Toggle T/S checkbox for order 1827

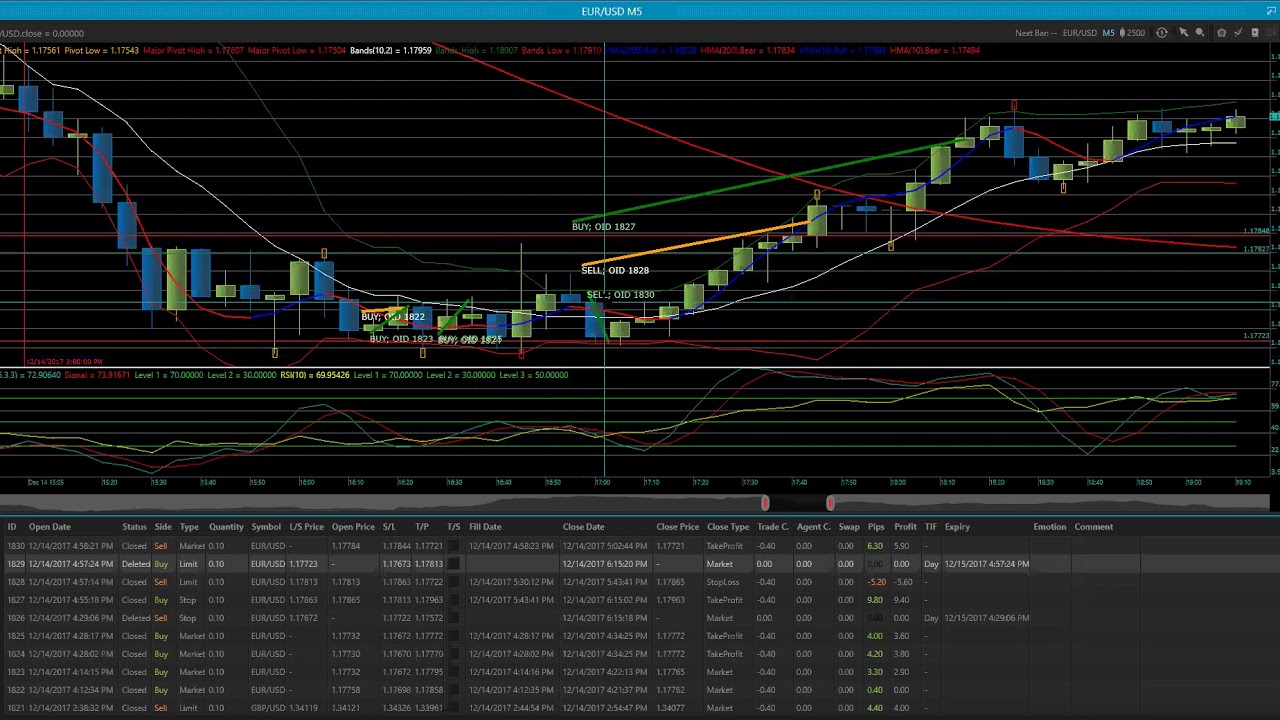tap(454, 600)
